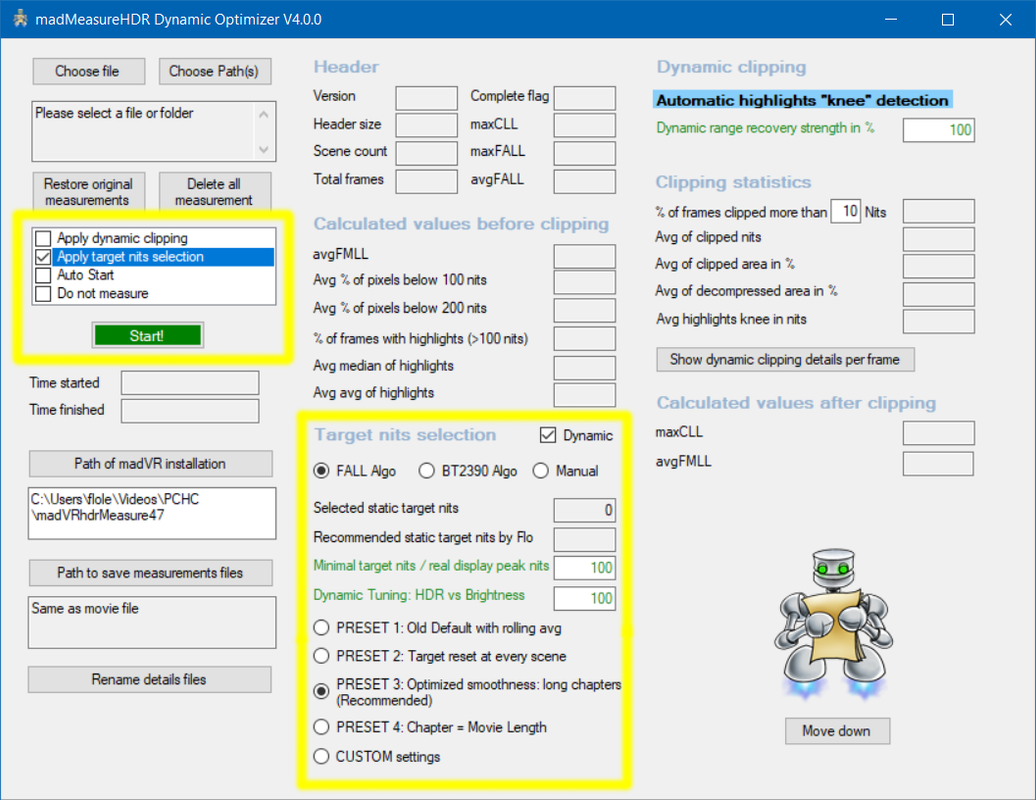Click the Complete flag field
This screenshot has width=1036, height=800.
pos(585,98)
